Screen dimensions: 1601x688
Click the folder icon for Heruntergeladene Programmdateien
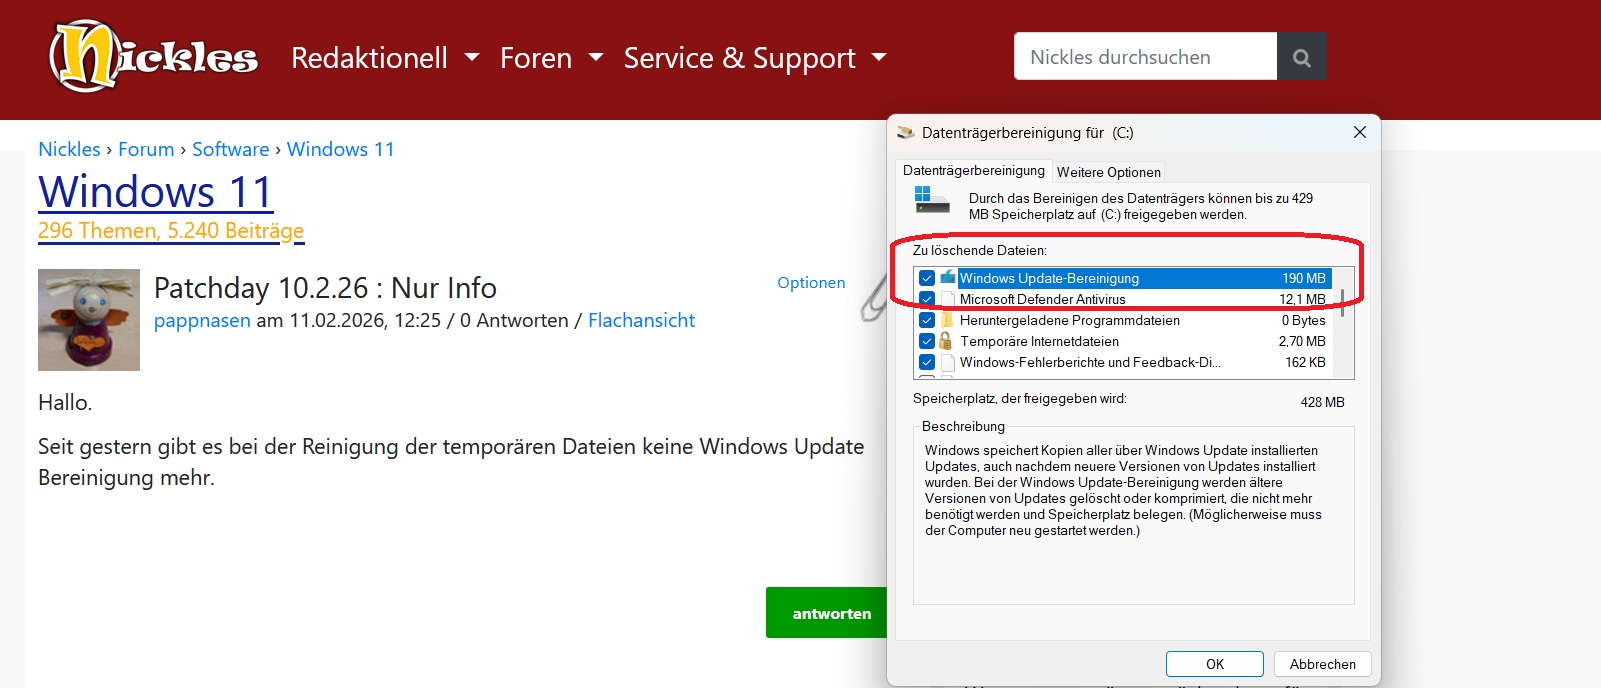[x=946, y=320]
